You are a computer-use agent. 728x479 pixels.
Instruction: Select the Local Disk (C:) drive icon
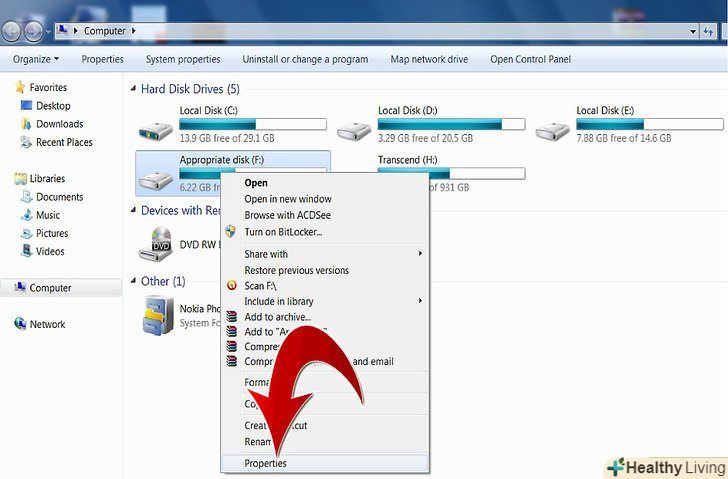tap(156, 130)
